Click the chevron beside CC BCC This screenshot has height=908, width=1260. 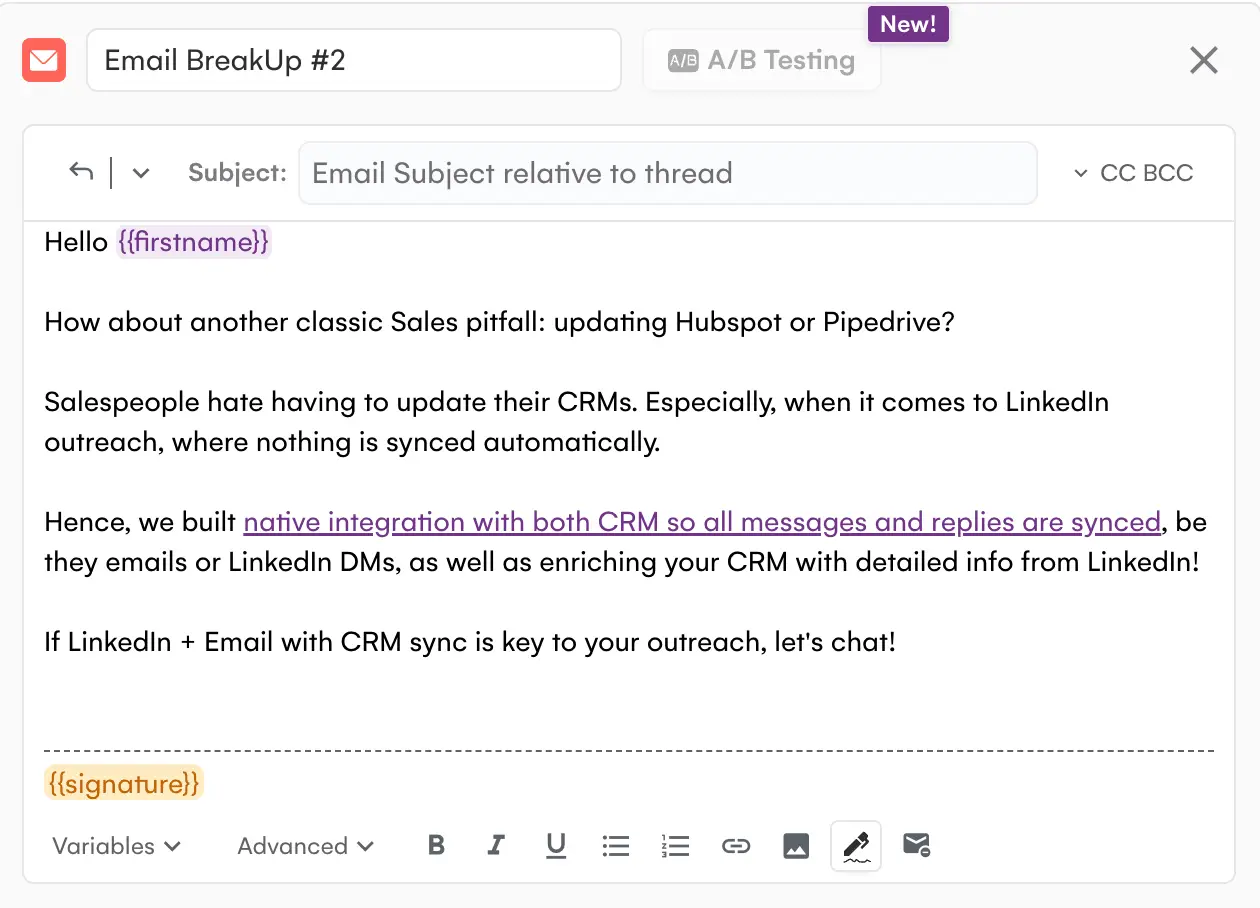coord(1081,172)
